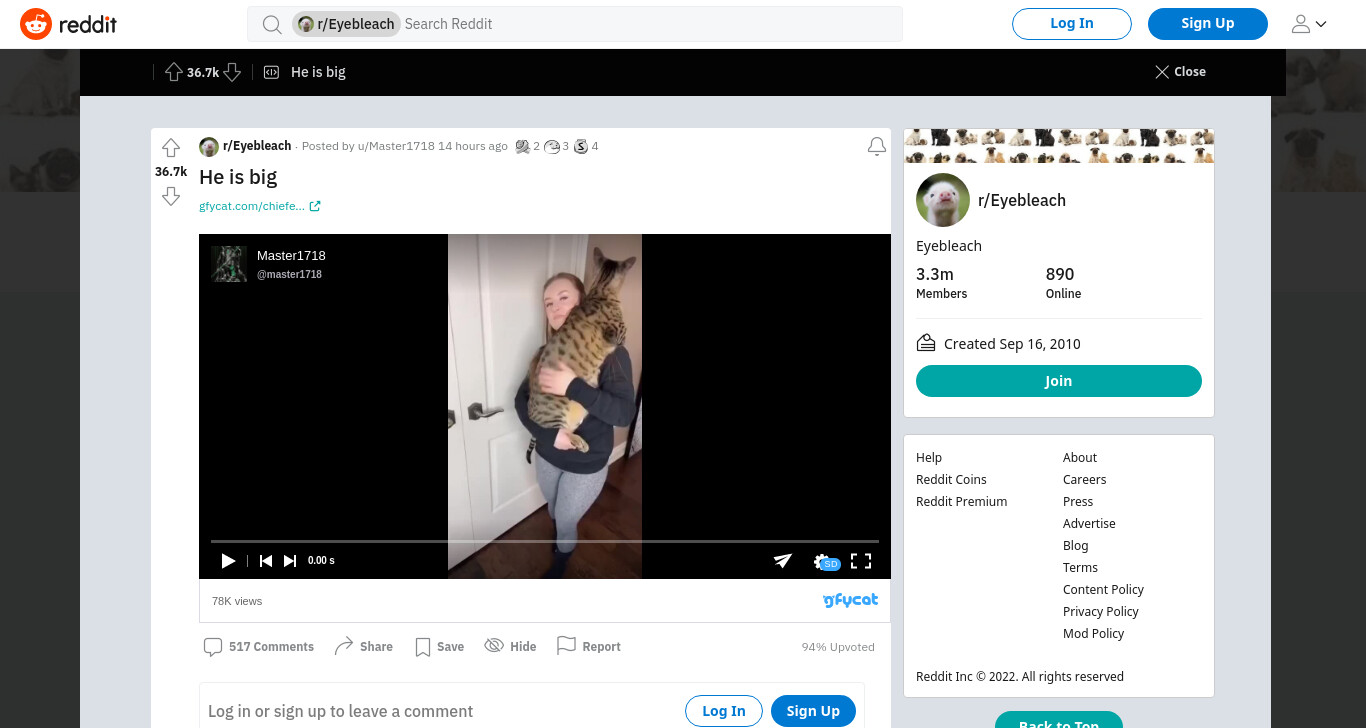This screenshot has height=728, width=1366.
Task: Open Press footer link
Action: (1078, 502)
